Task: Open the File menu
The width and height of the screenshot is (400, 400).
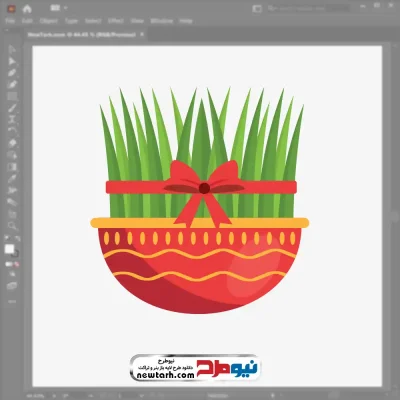Action: [x=10, y=21]
